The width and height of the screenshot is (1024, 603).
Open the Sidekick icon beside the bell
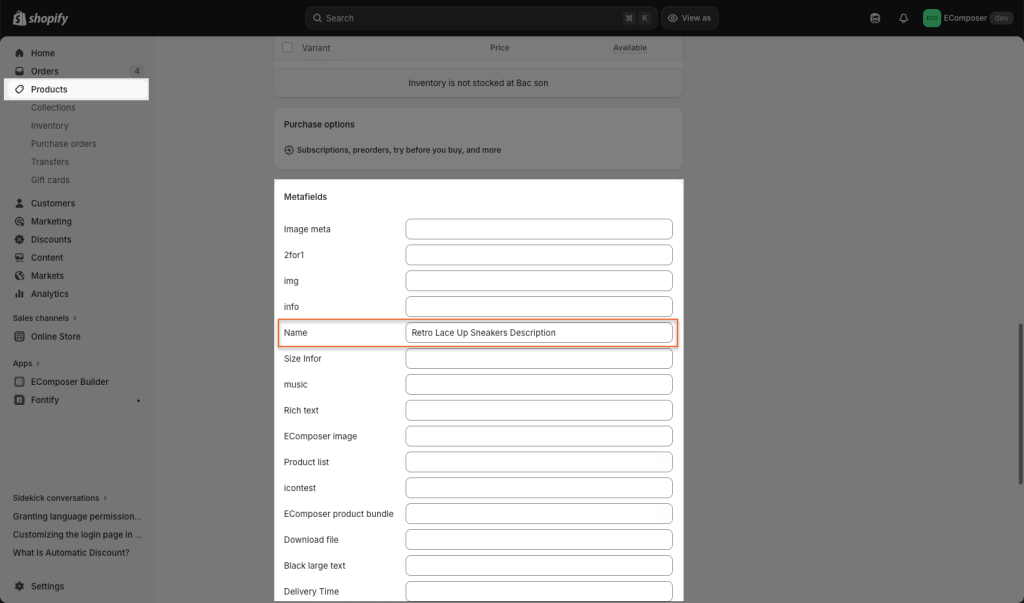(x=876, y=18)
